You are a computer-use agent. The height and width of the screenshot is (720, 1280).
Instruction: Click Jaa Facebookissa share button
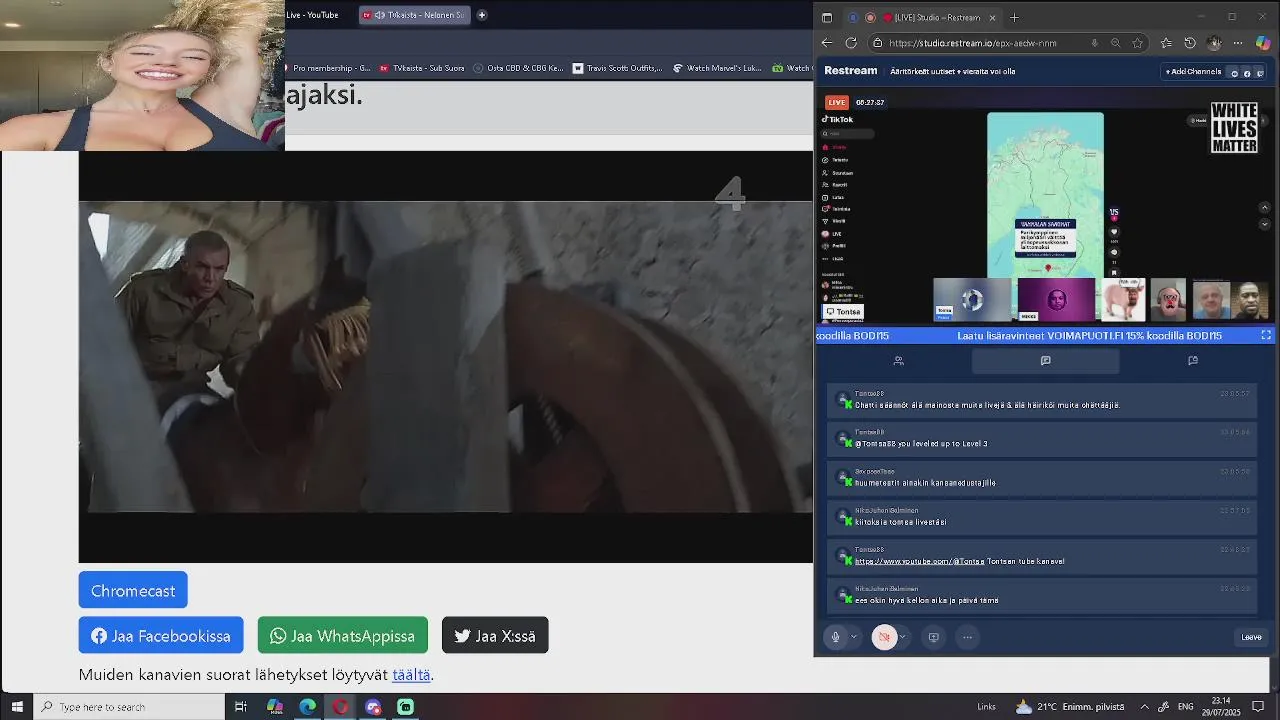[x=161, y=635]
